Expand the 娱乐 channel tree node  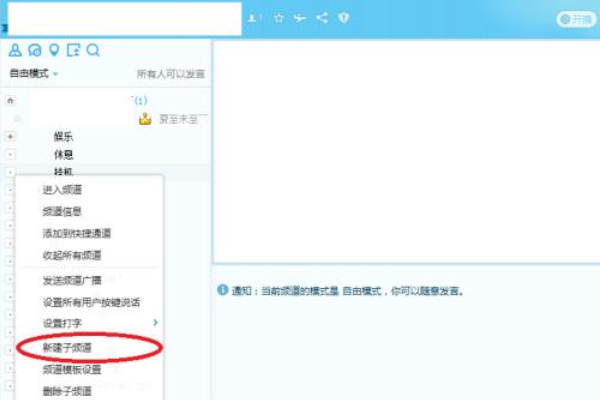pyautogui.click(x=10, y=136)
